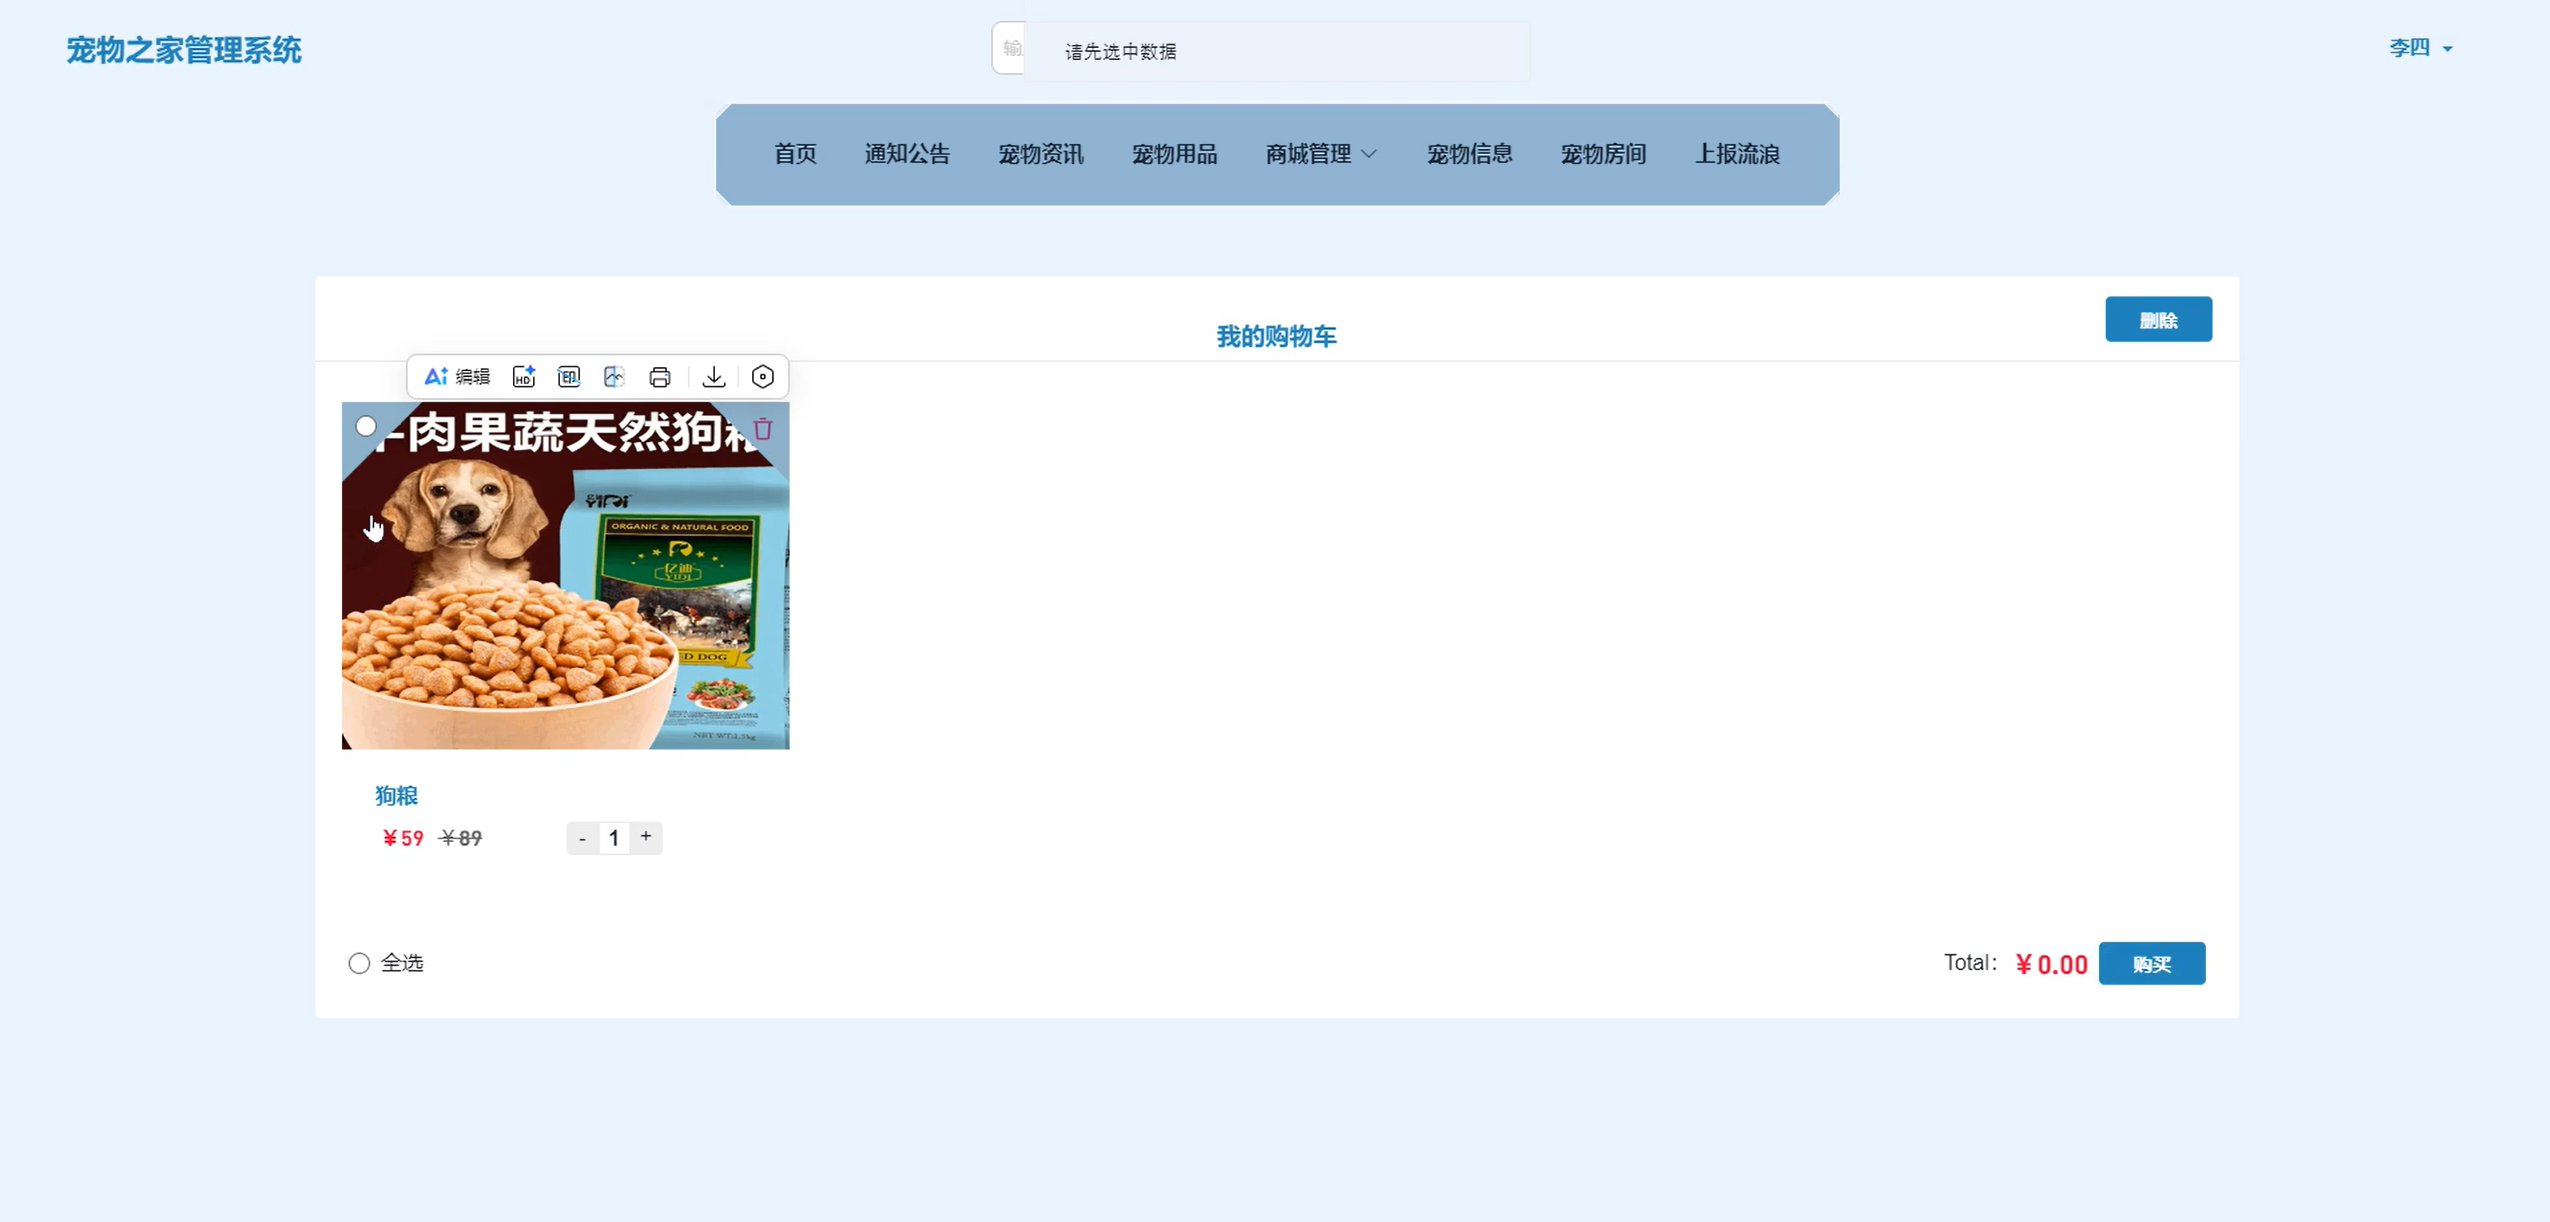Viewport: 2550px width, 1222px height.
Task: Click the printer icon in image toolbar
Action: 660,377
